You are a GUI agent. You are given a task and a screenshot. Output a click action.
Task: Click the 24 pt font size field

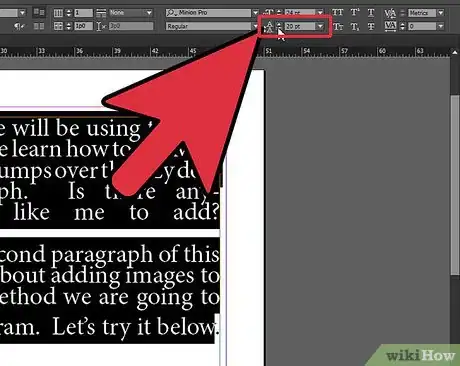tap(300, 13)
